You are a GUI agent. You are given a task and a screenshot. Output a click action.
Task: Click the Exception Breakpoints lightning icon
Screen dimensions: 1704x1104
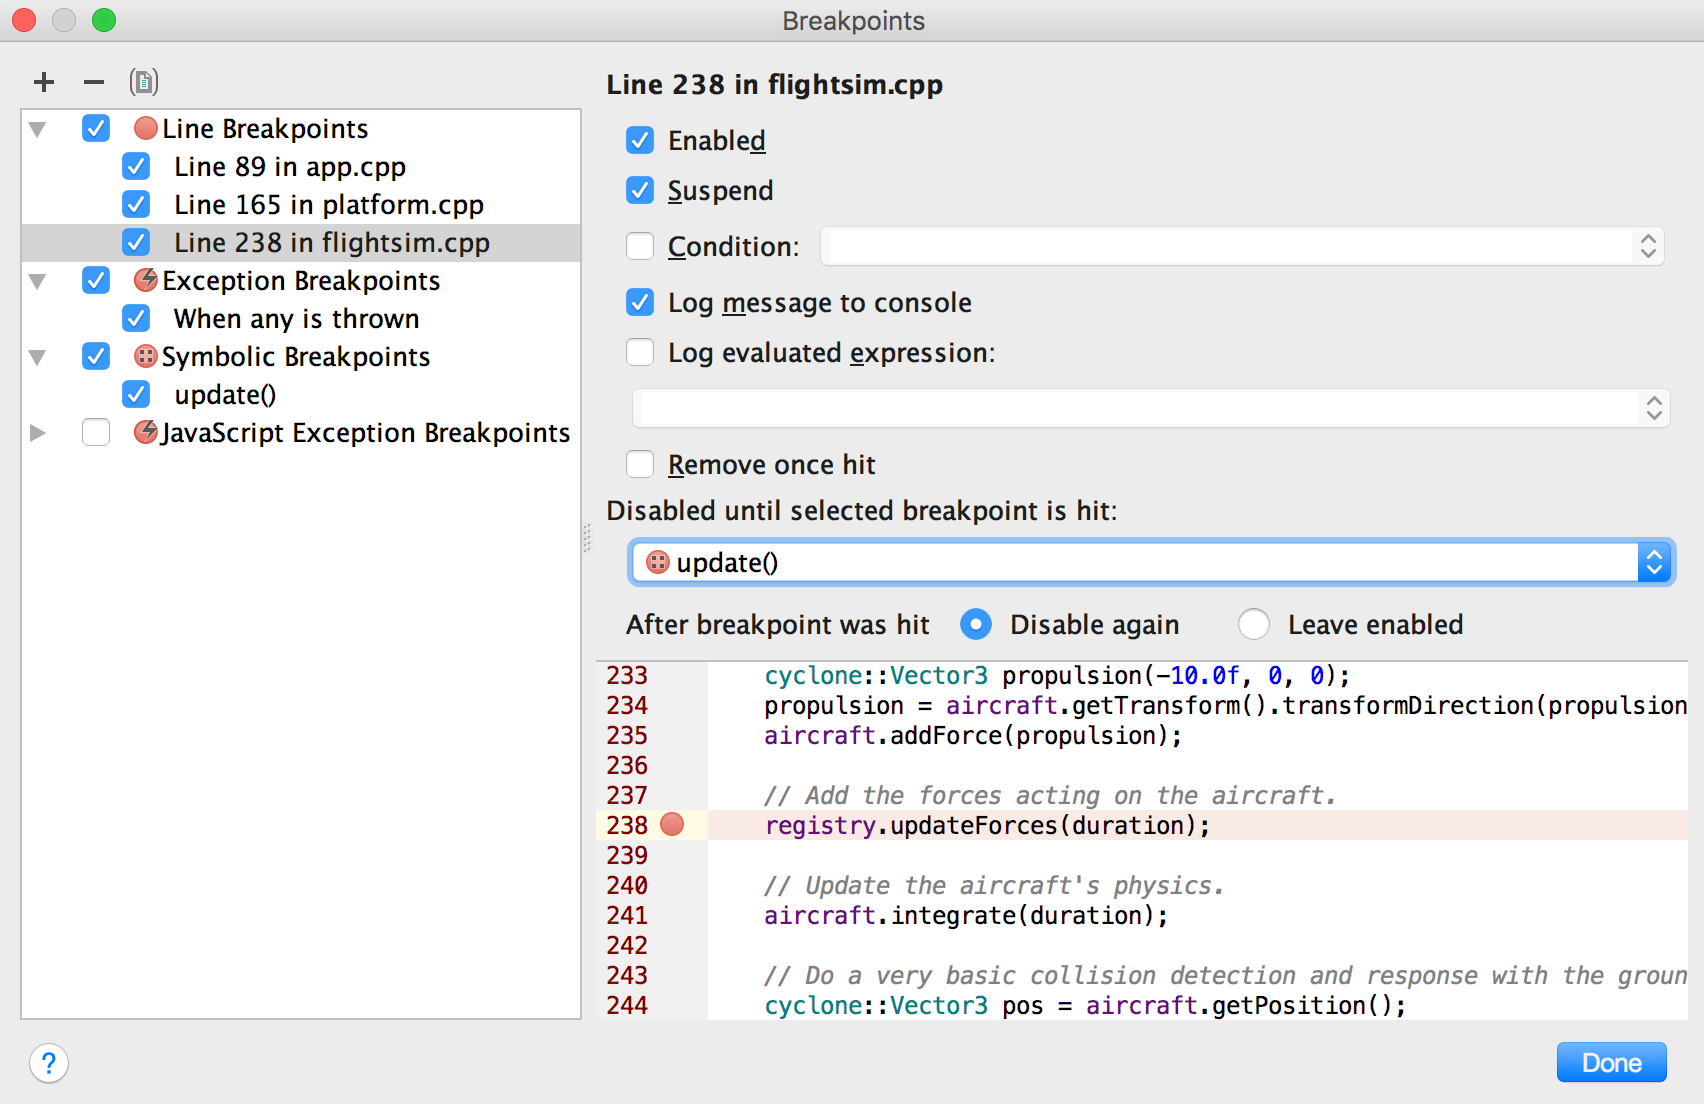click(146, 280)
